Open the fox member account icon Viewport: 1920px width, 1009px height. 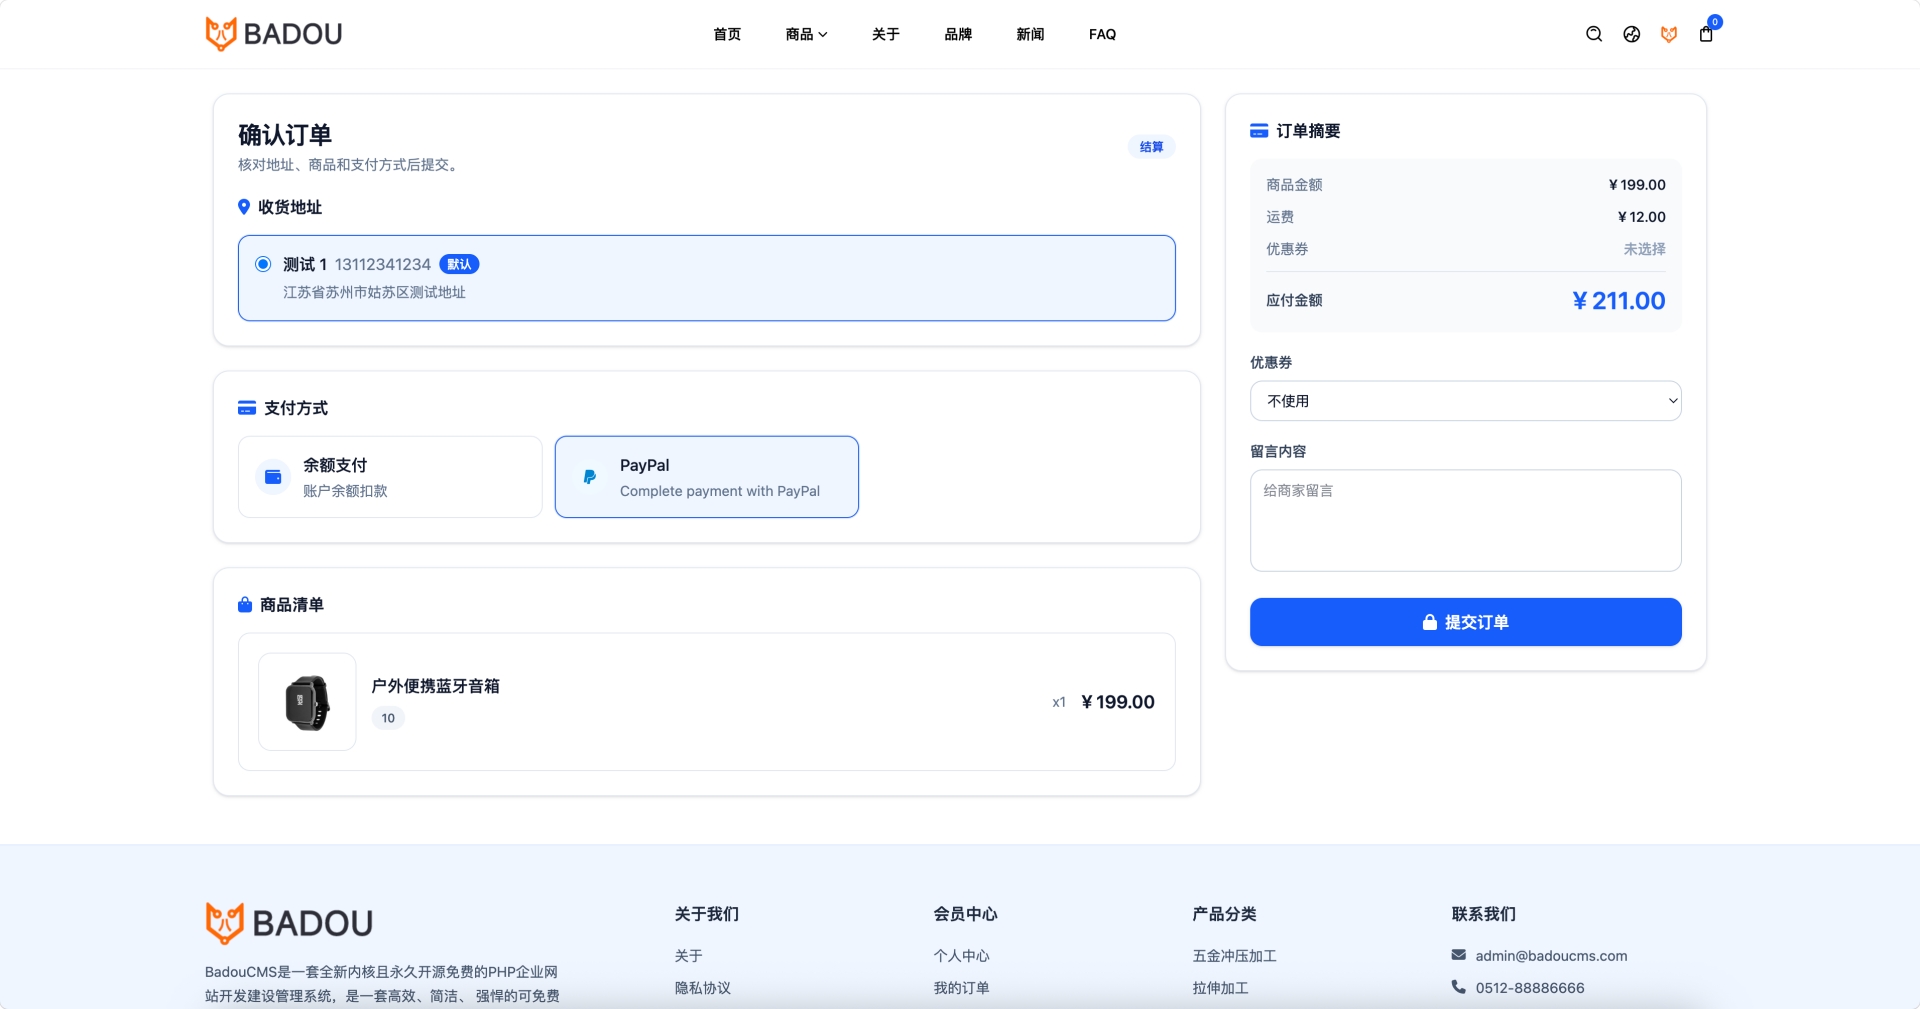[x=1669, y=34]
